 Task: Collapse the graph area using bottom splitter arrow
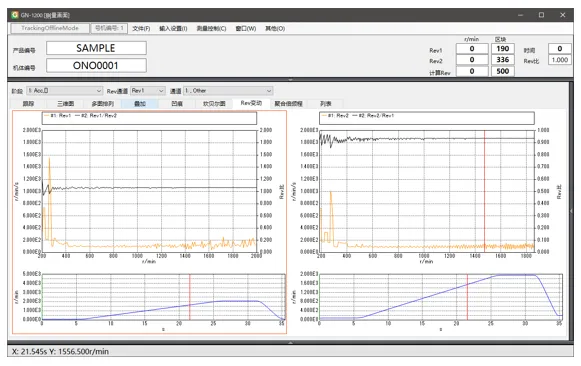[290, 343]
